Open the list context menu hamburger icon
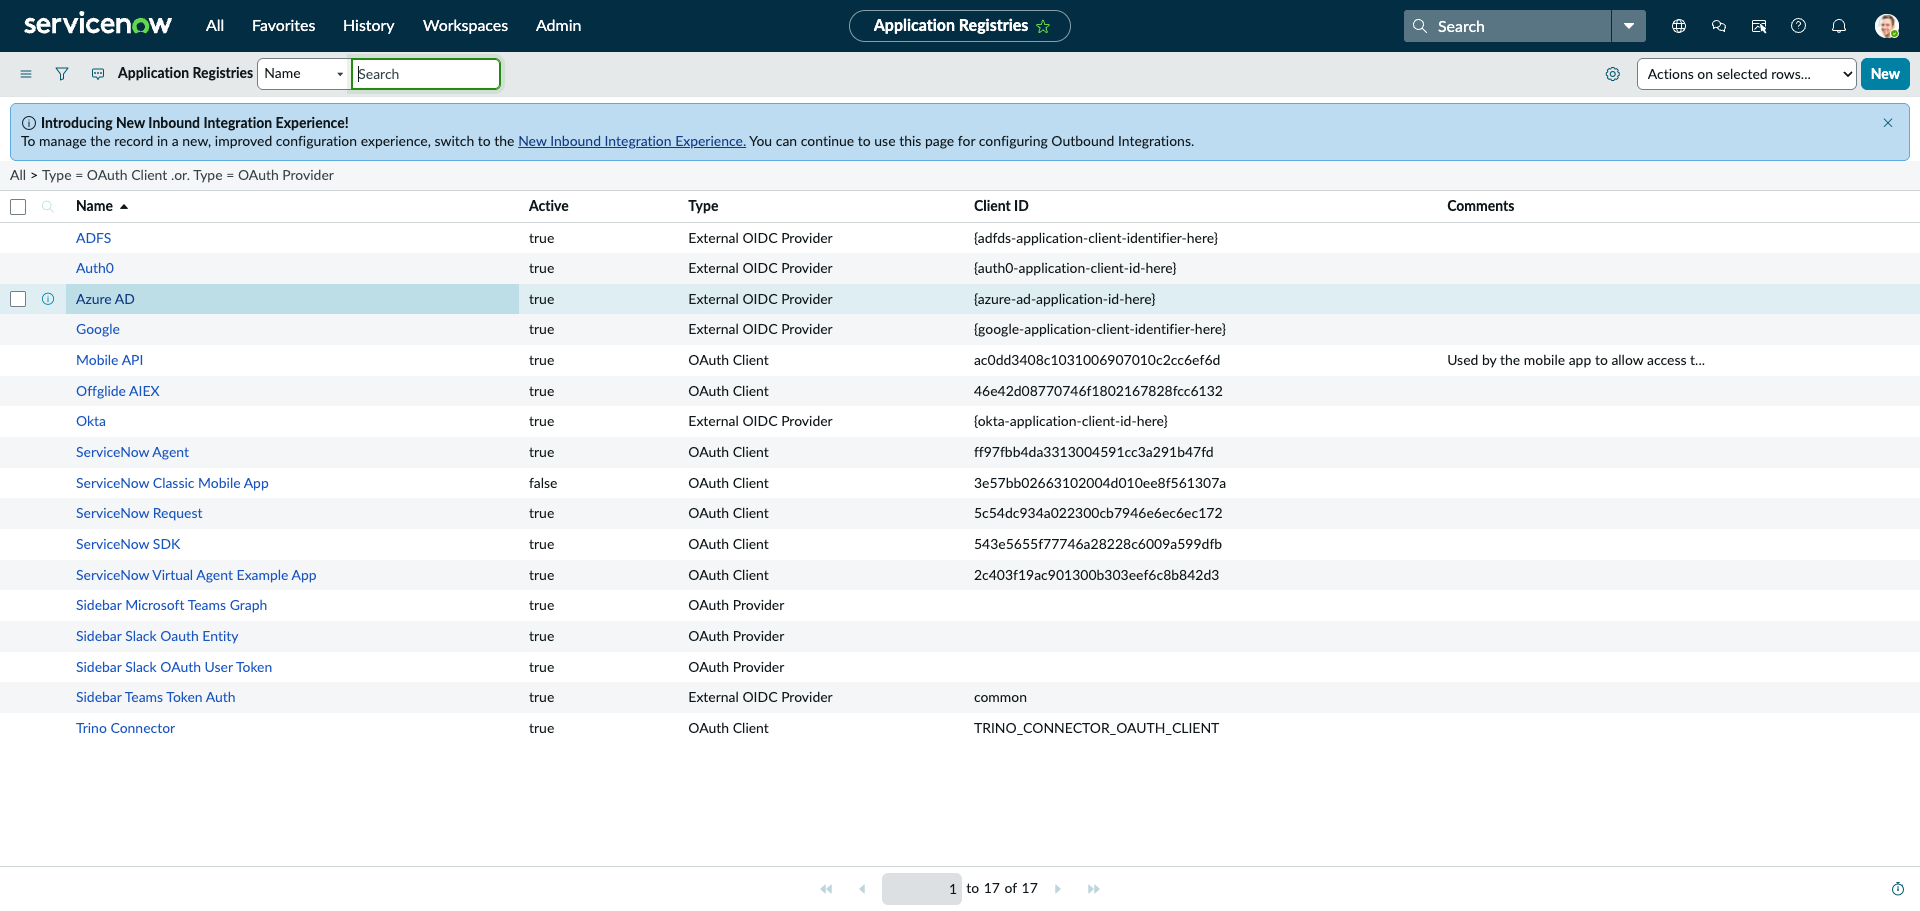The height and width of the screenshot is (911, 1920). (26, 74)
